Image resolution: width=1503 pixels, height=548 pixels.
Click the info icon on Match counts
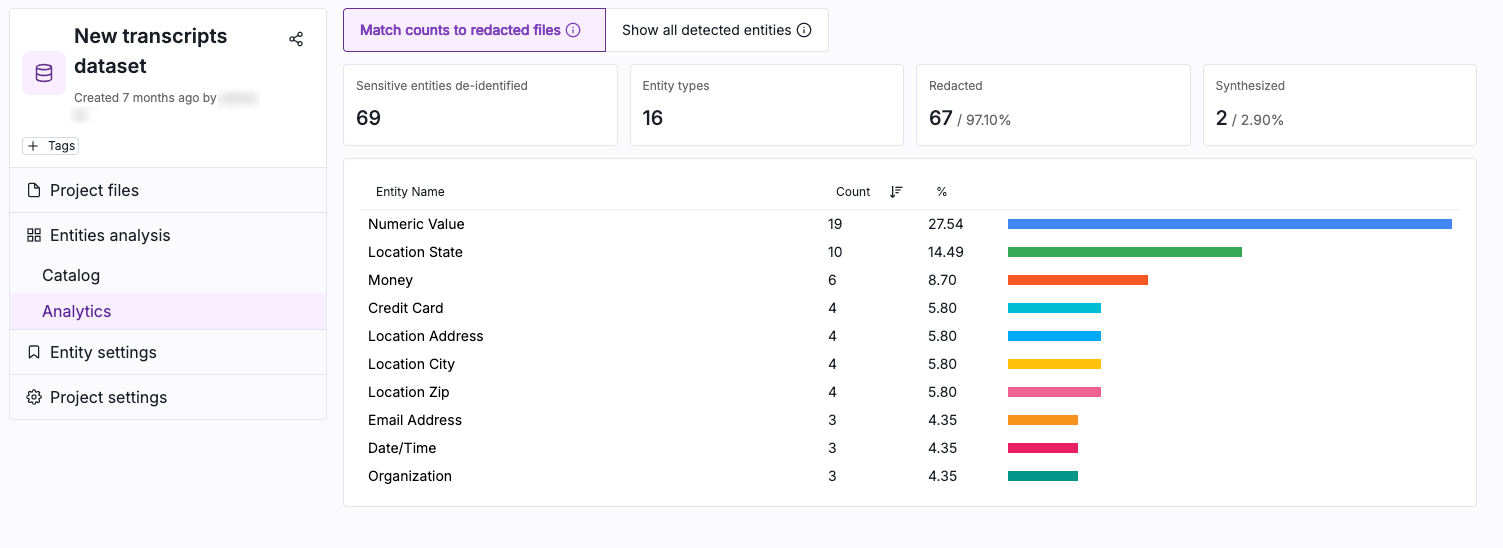pos(573,30)
